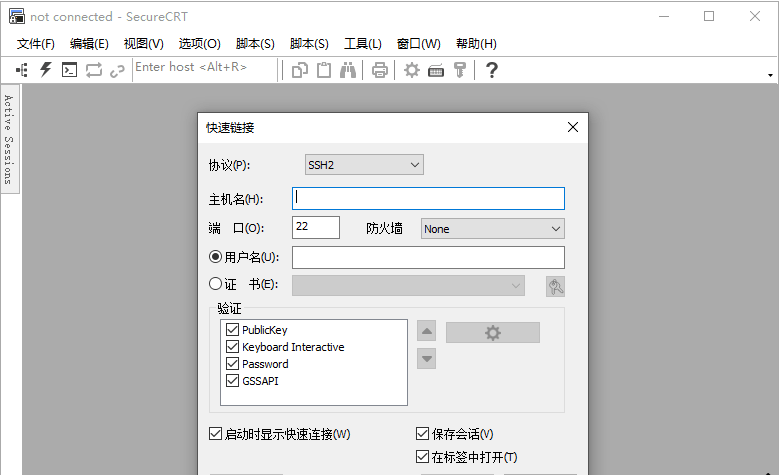Click the Quick Connect lightning bolt icon
The width and height of the screenshot is (779, 475).
[45, 69]
